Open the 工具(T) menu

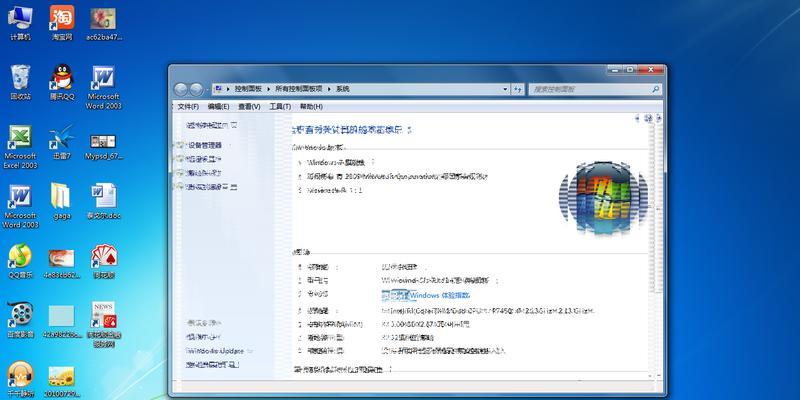point(280,107)
